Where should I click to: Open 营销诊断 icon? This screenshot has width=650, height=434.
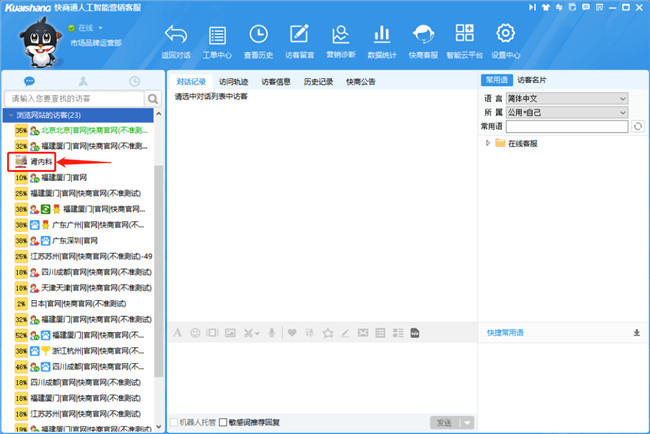pos(341,37)
